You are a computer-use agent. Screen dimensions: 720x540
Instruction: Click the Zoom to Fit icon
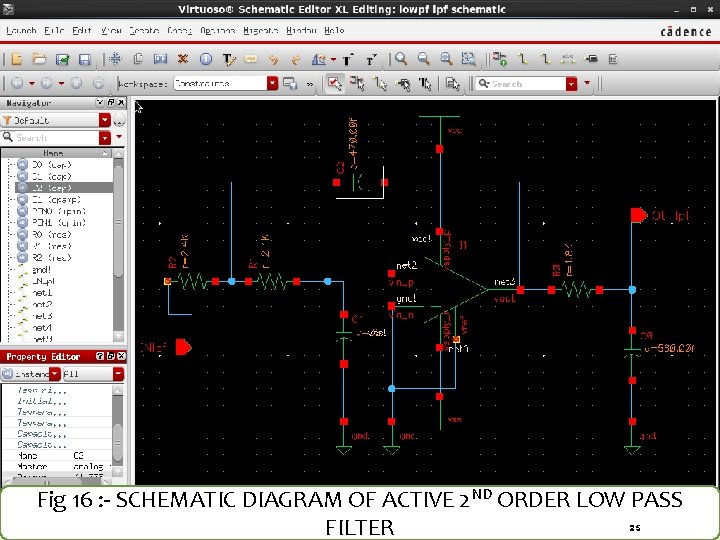click(446, 59)
